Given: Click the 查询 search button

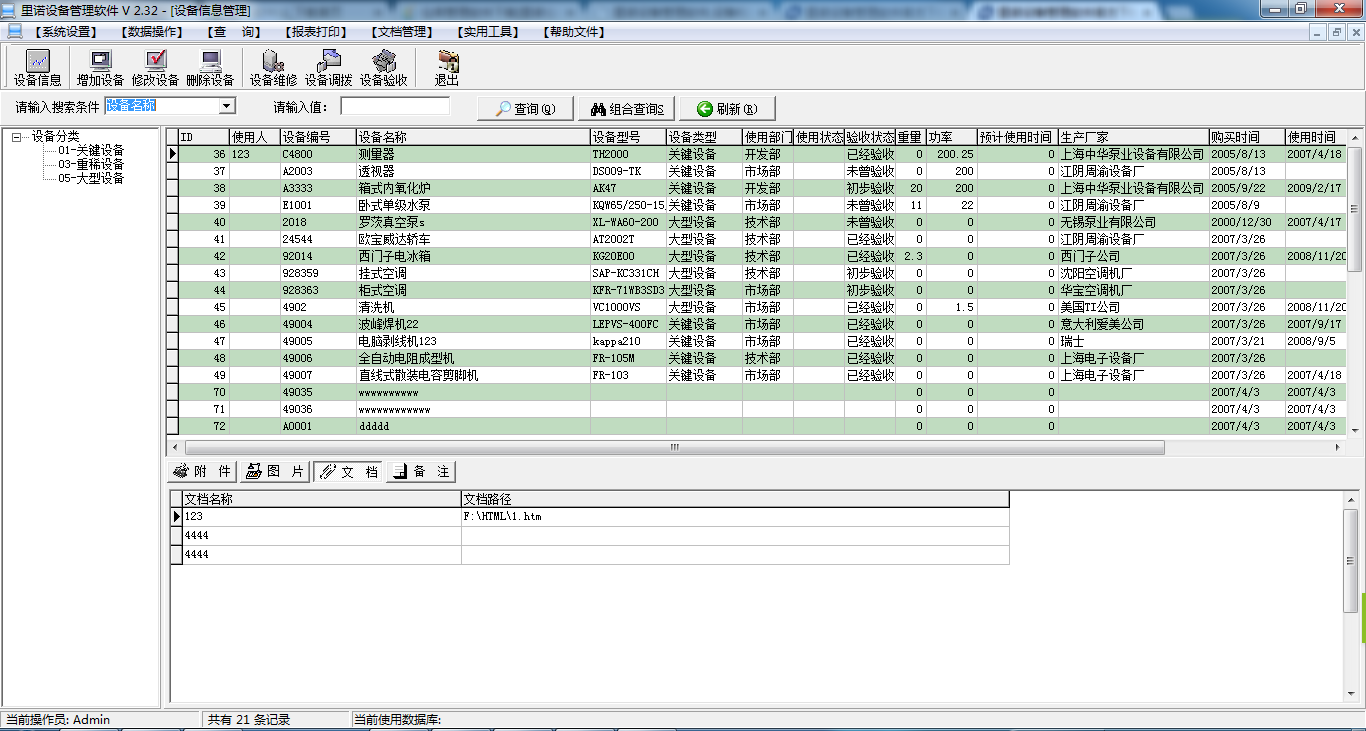Looking at the screenshot, I should (x=525, y=109).
